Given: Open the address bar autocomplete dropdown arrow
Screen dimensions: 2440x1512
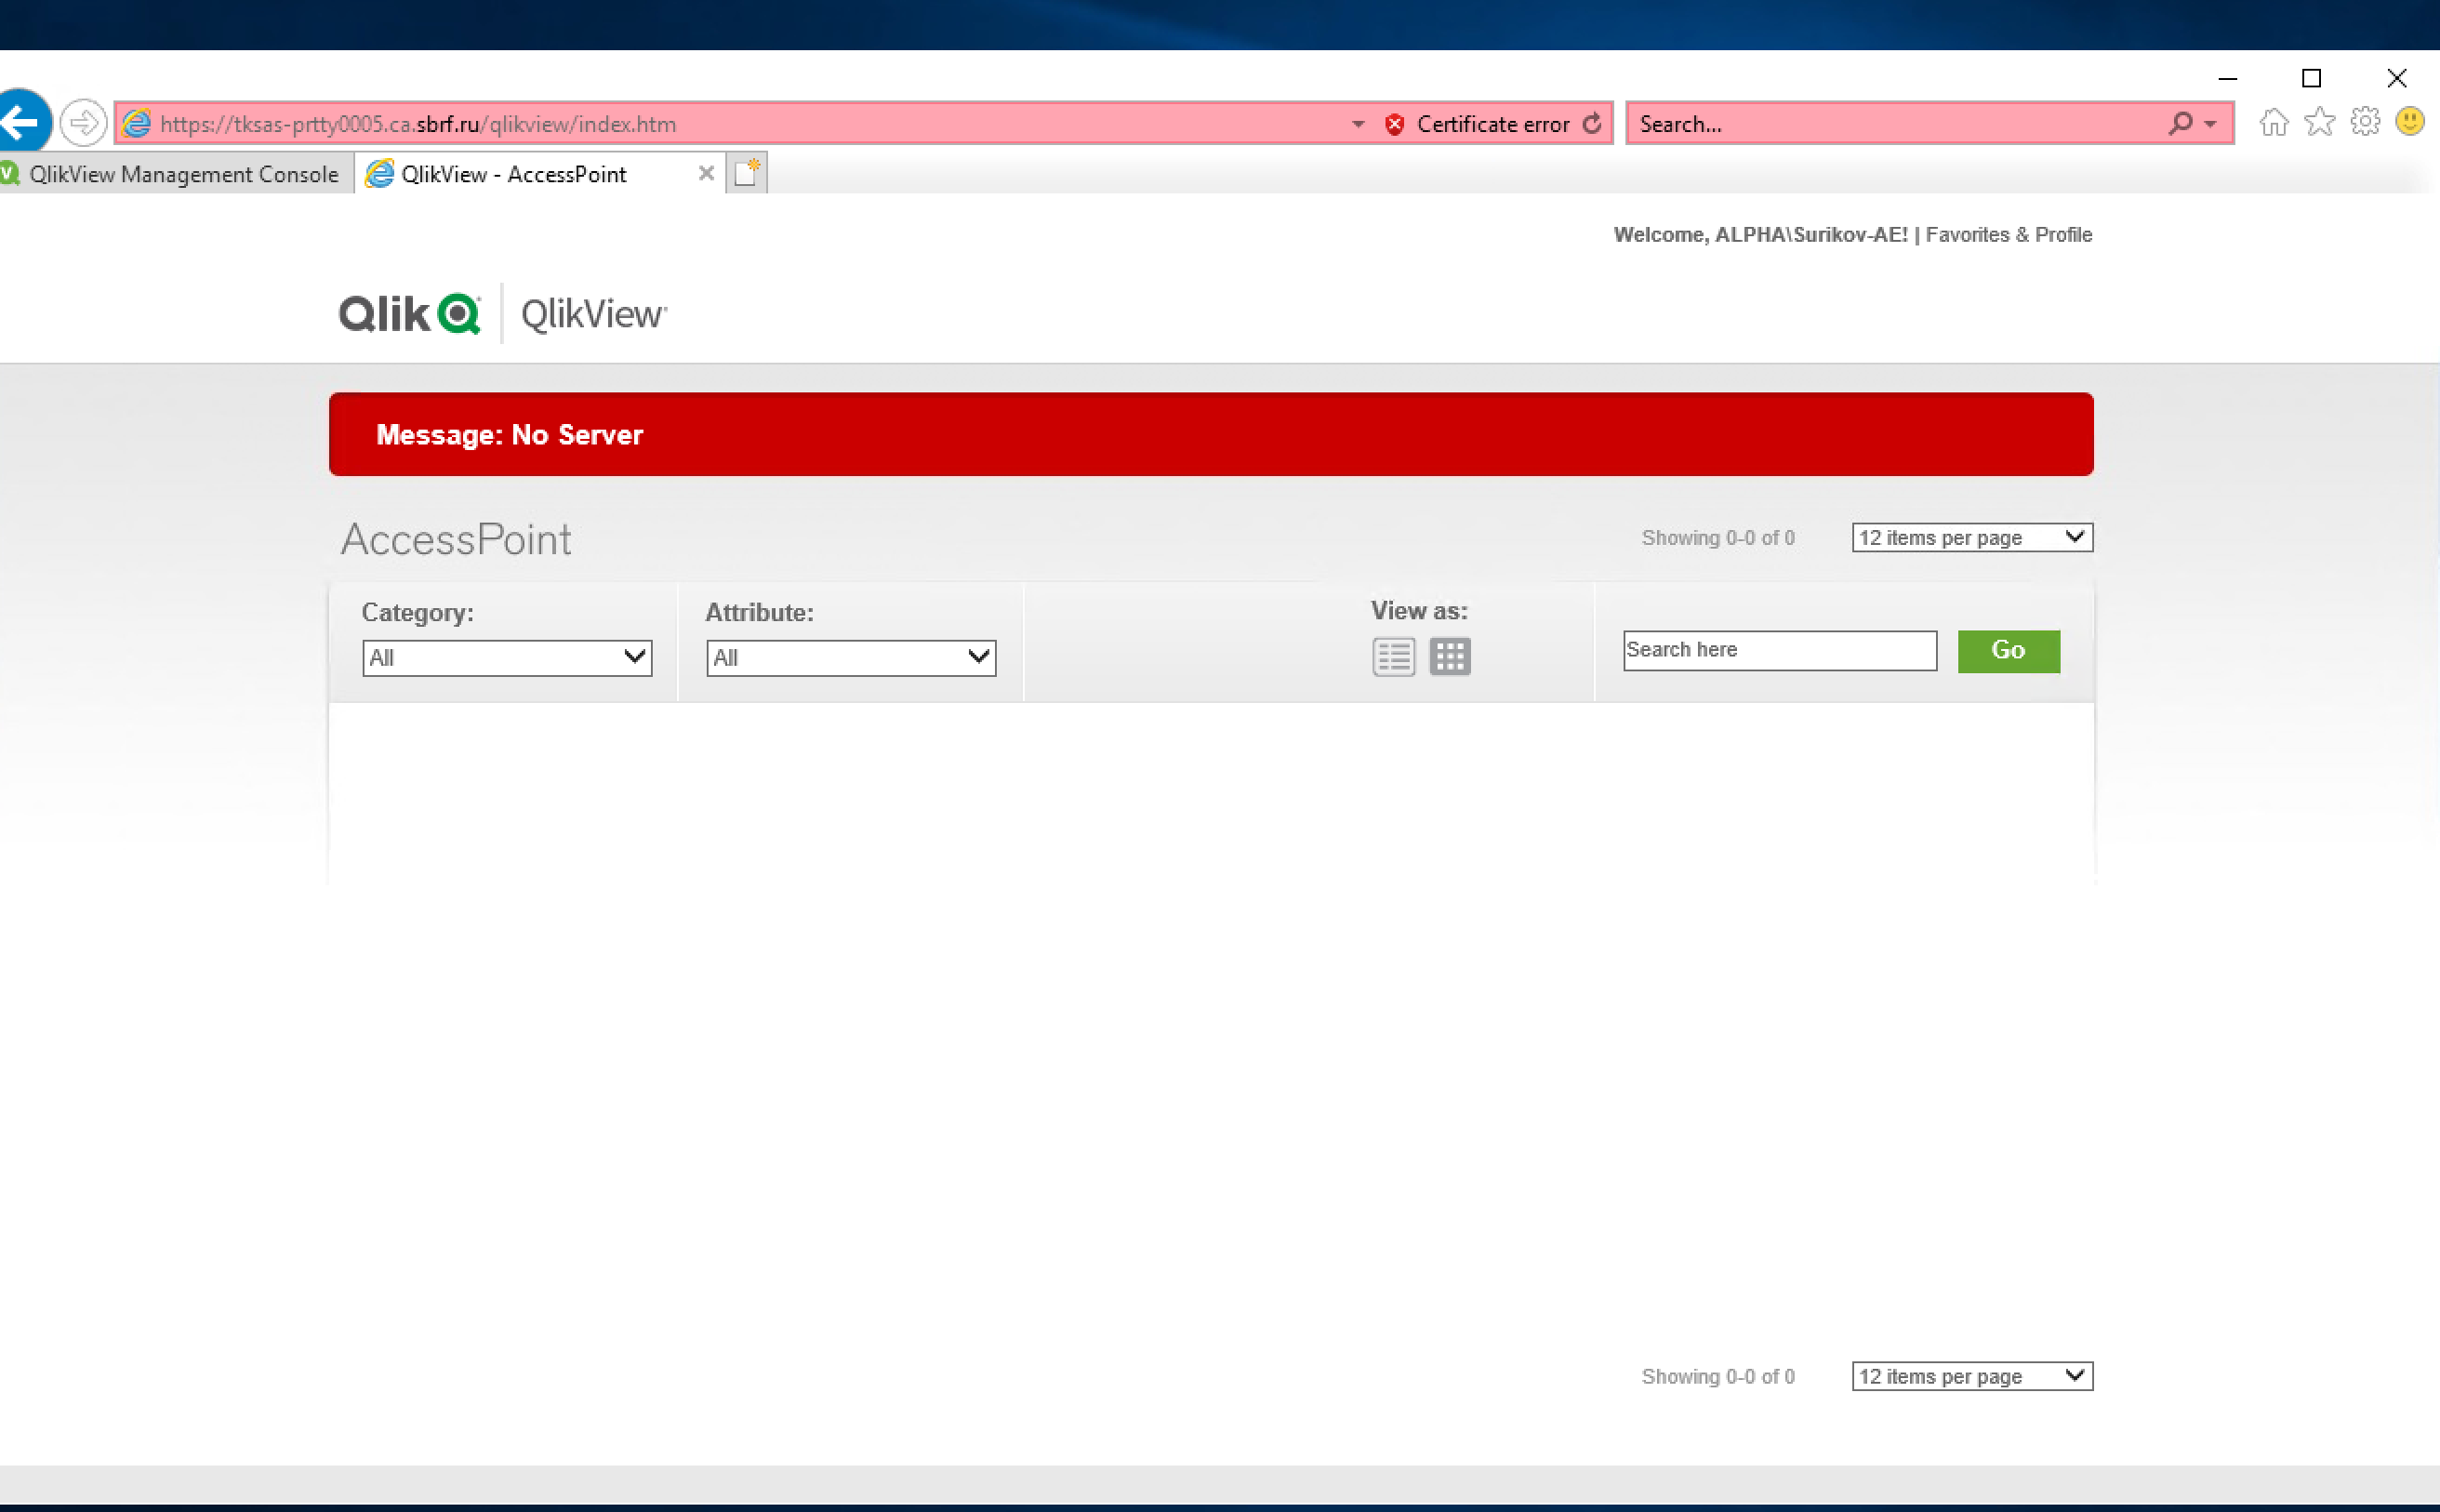Looking at the screenshot, I should (x=1358, y=124).
